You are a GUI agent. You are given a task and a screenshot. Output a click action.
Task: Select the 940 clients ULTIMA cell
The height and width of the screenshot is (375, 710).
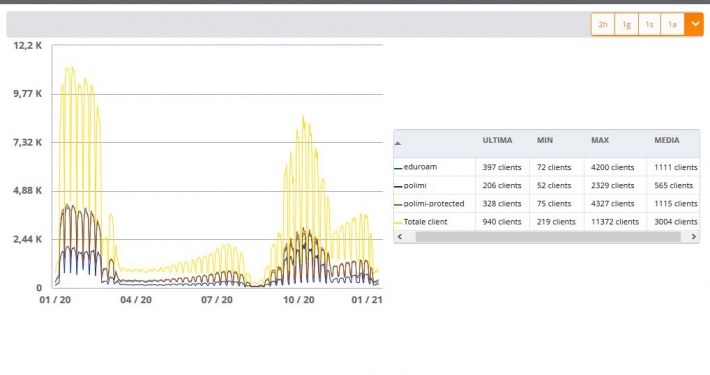point(502,221)
